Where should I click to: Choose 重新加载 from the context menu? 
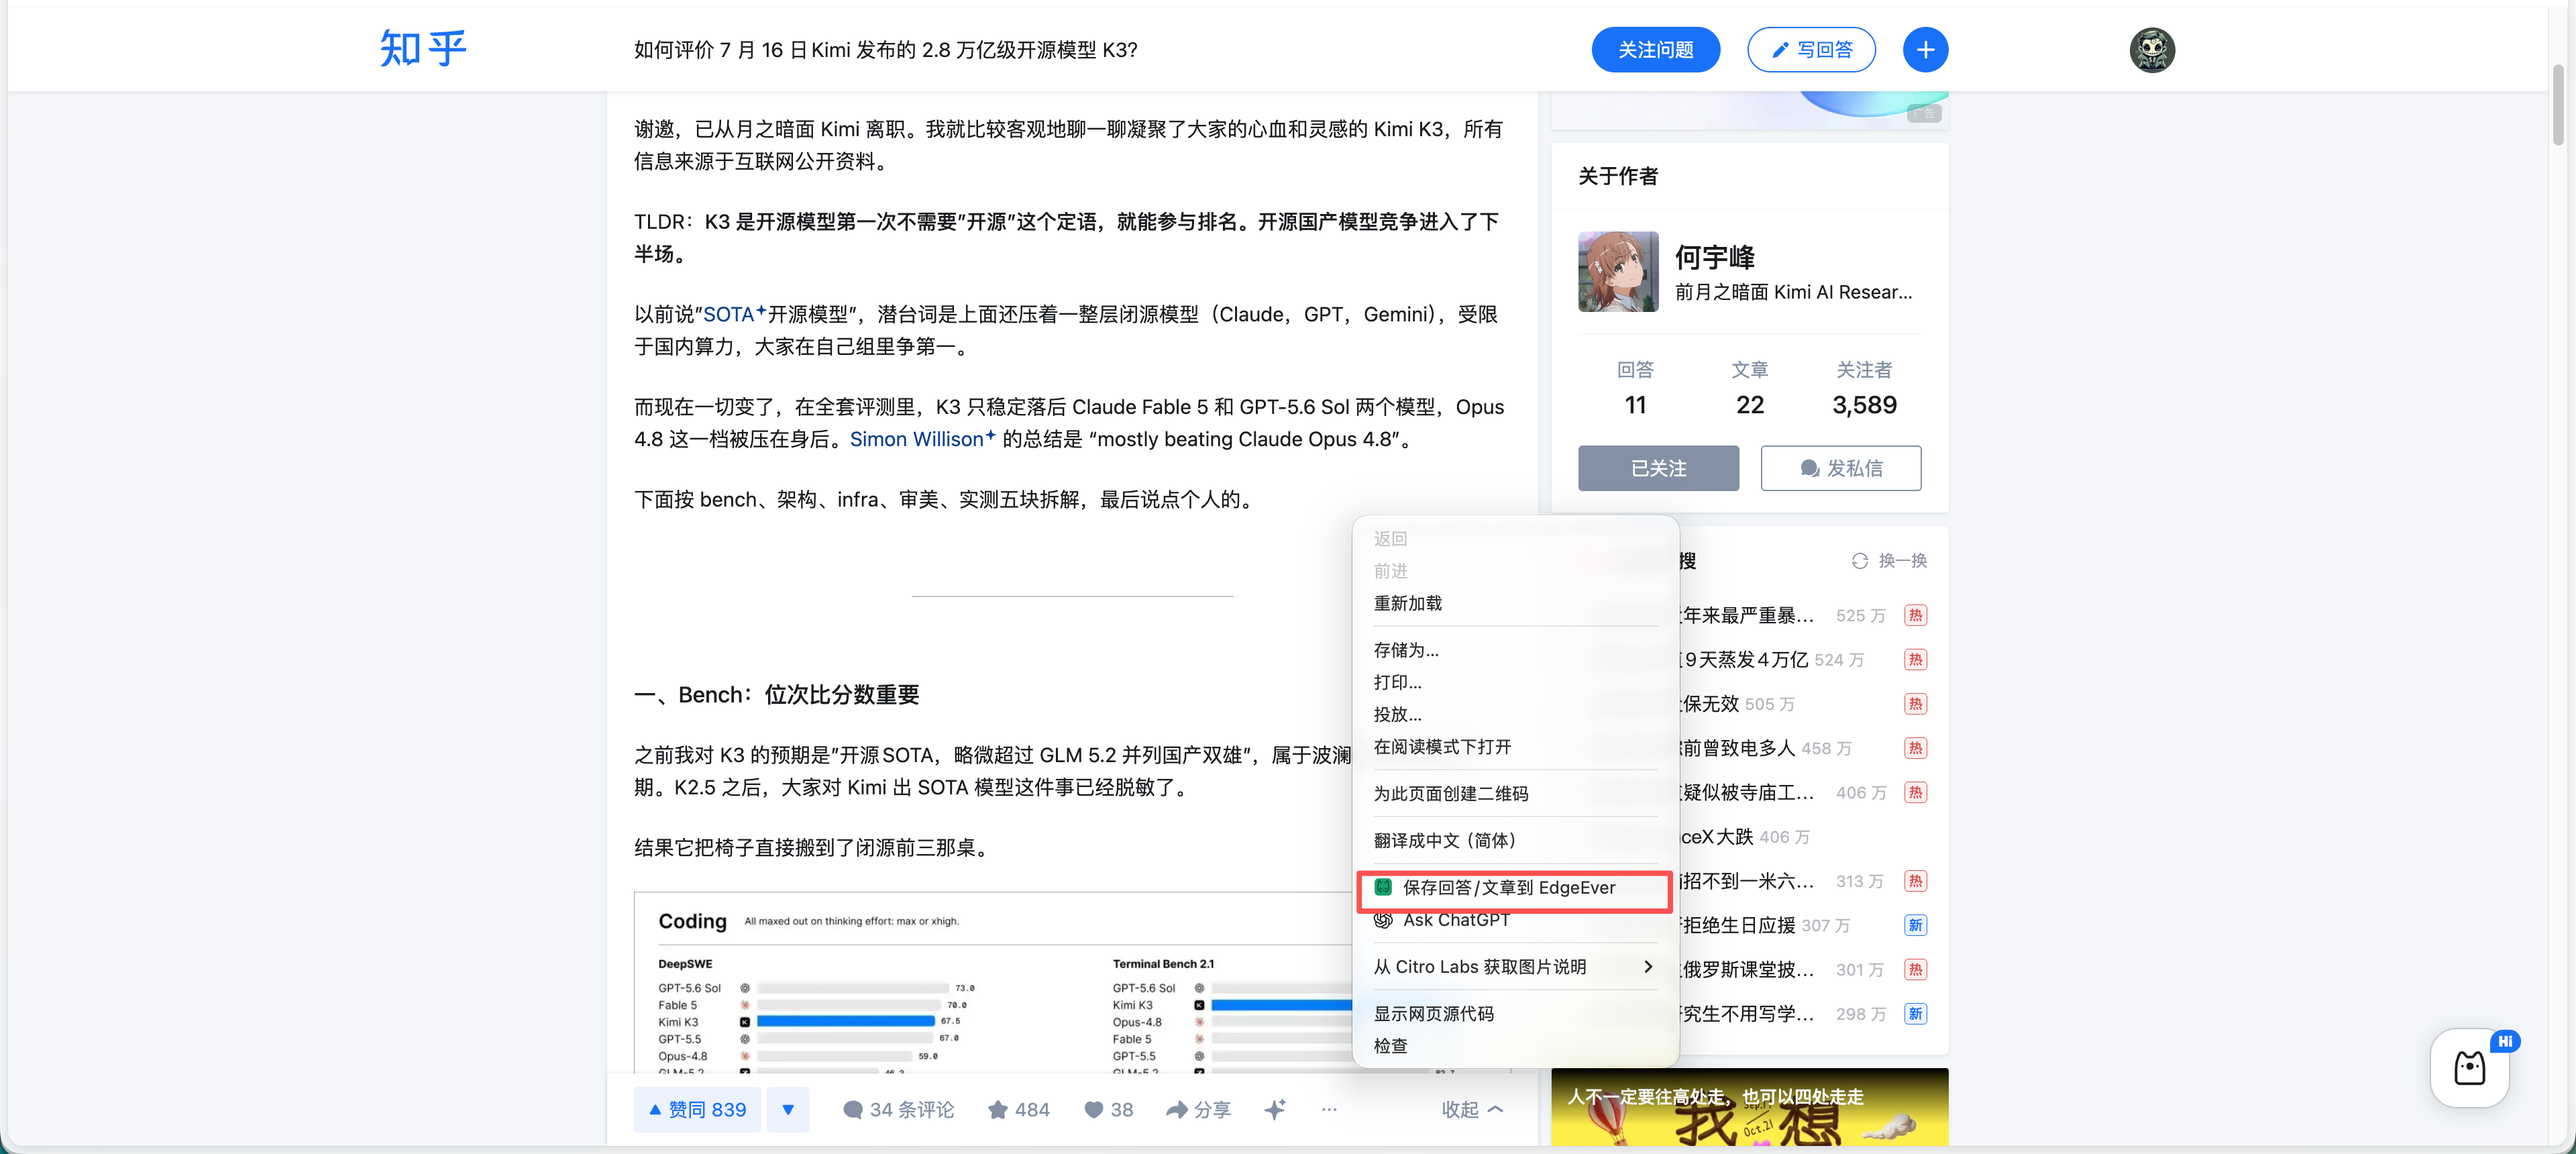[1515, 603]
